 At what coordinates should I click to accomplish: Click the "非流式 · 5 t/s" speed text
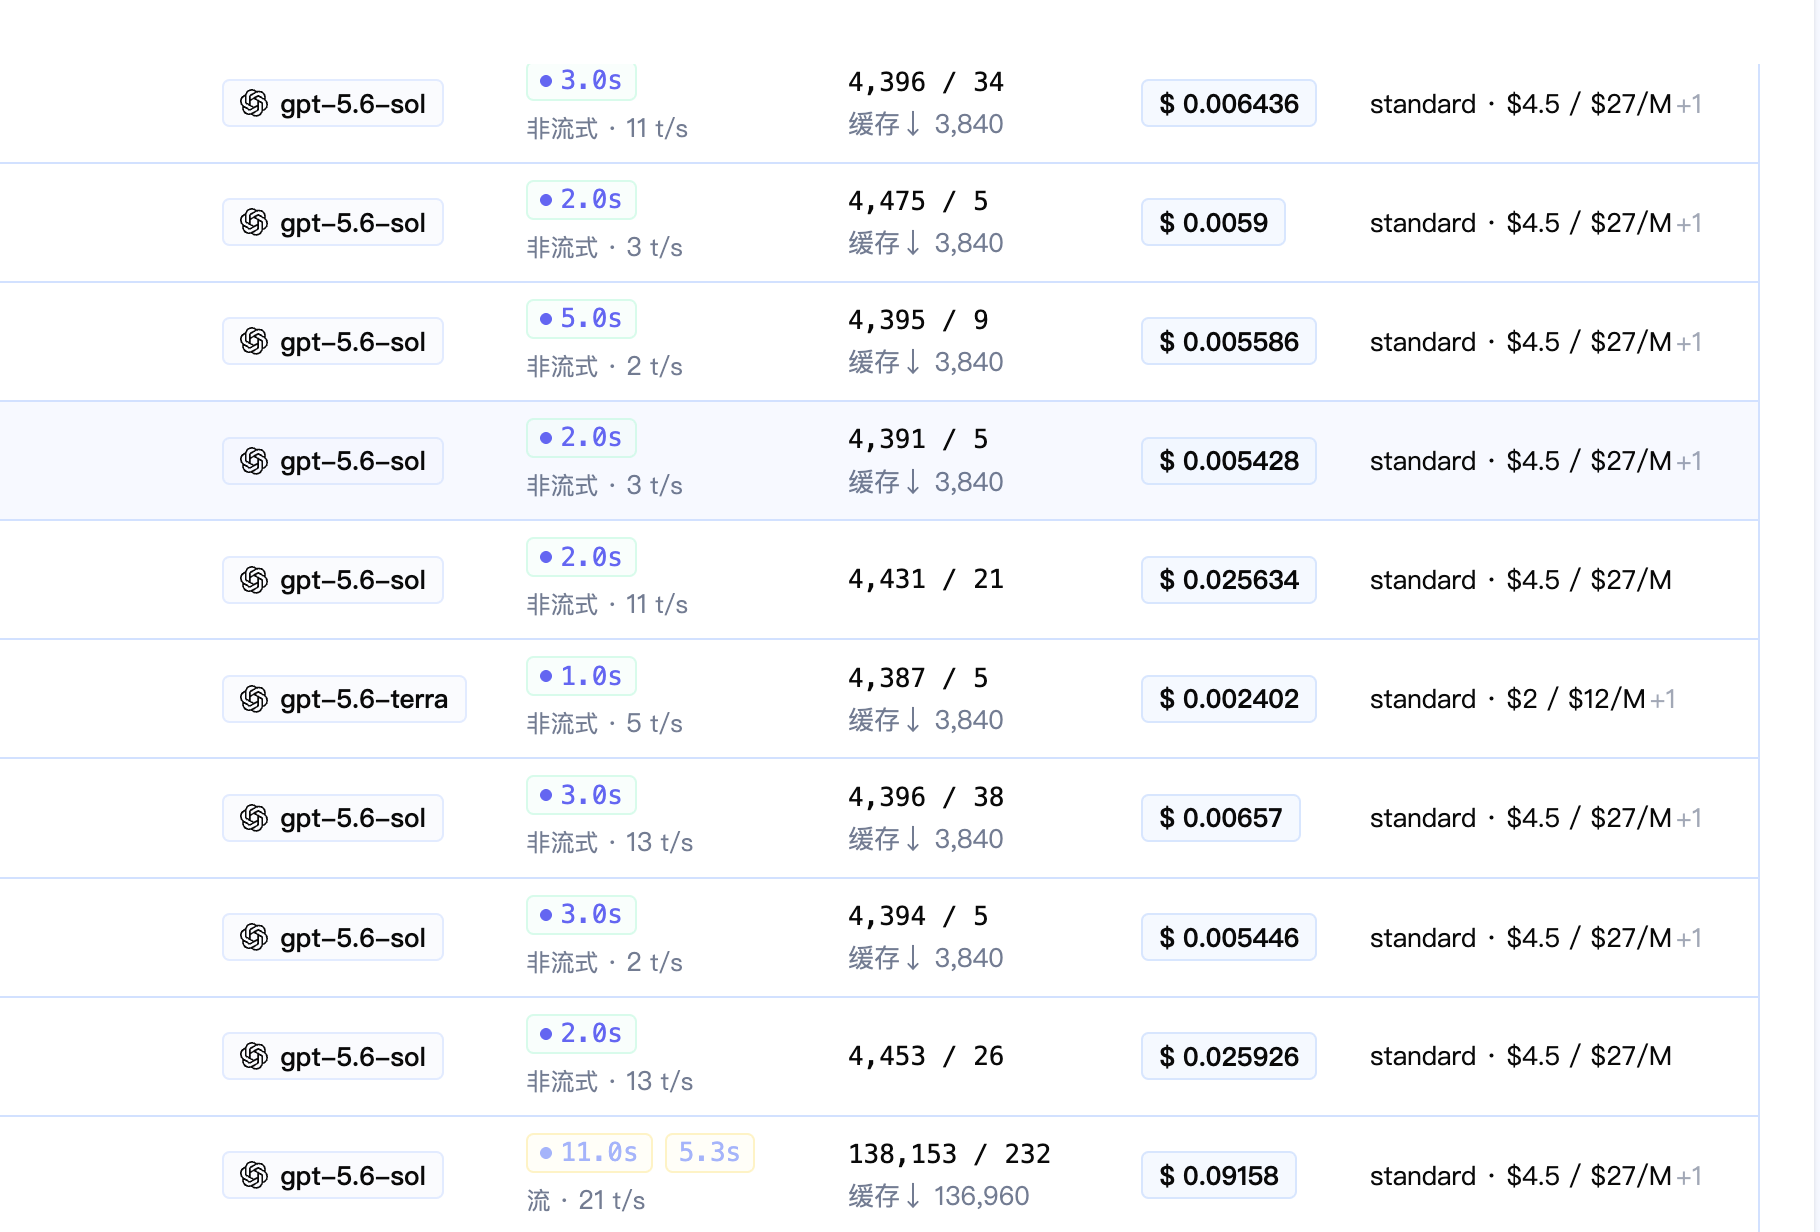(605, 723)
